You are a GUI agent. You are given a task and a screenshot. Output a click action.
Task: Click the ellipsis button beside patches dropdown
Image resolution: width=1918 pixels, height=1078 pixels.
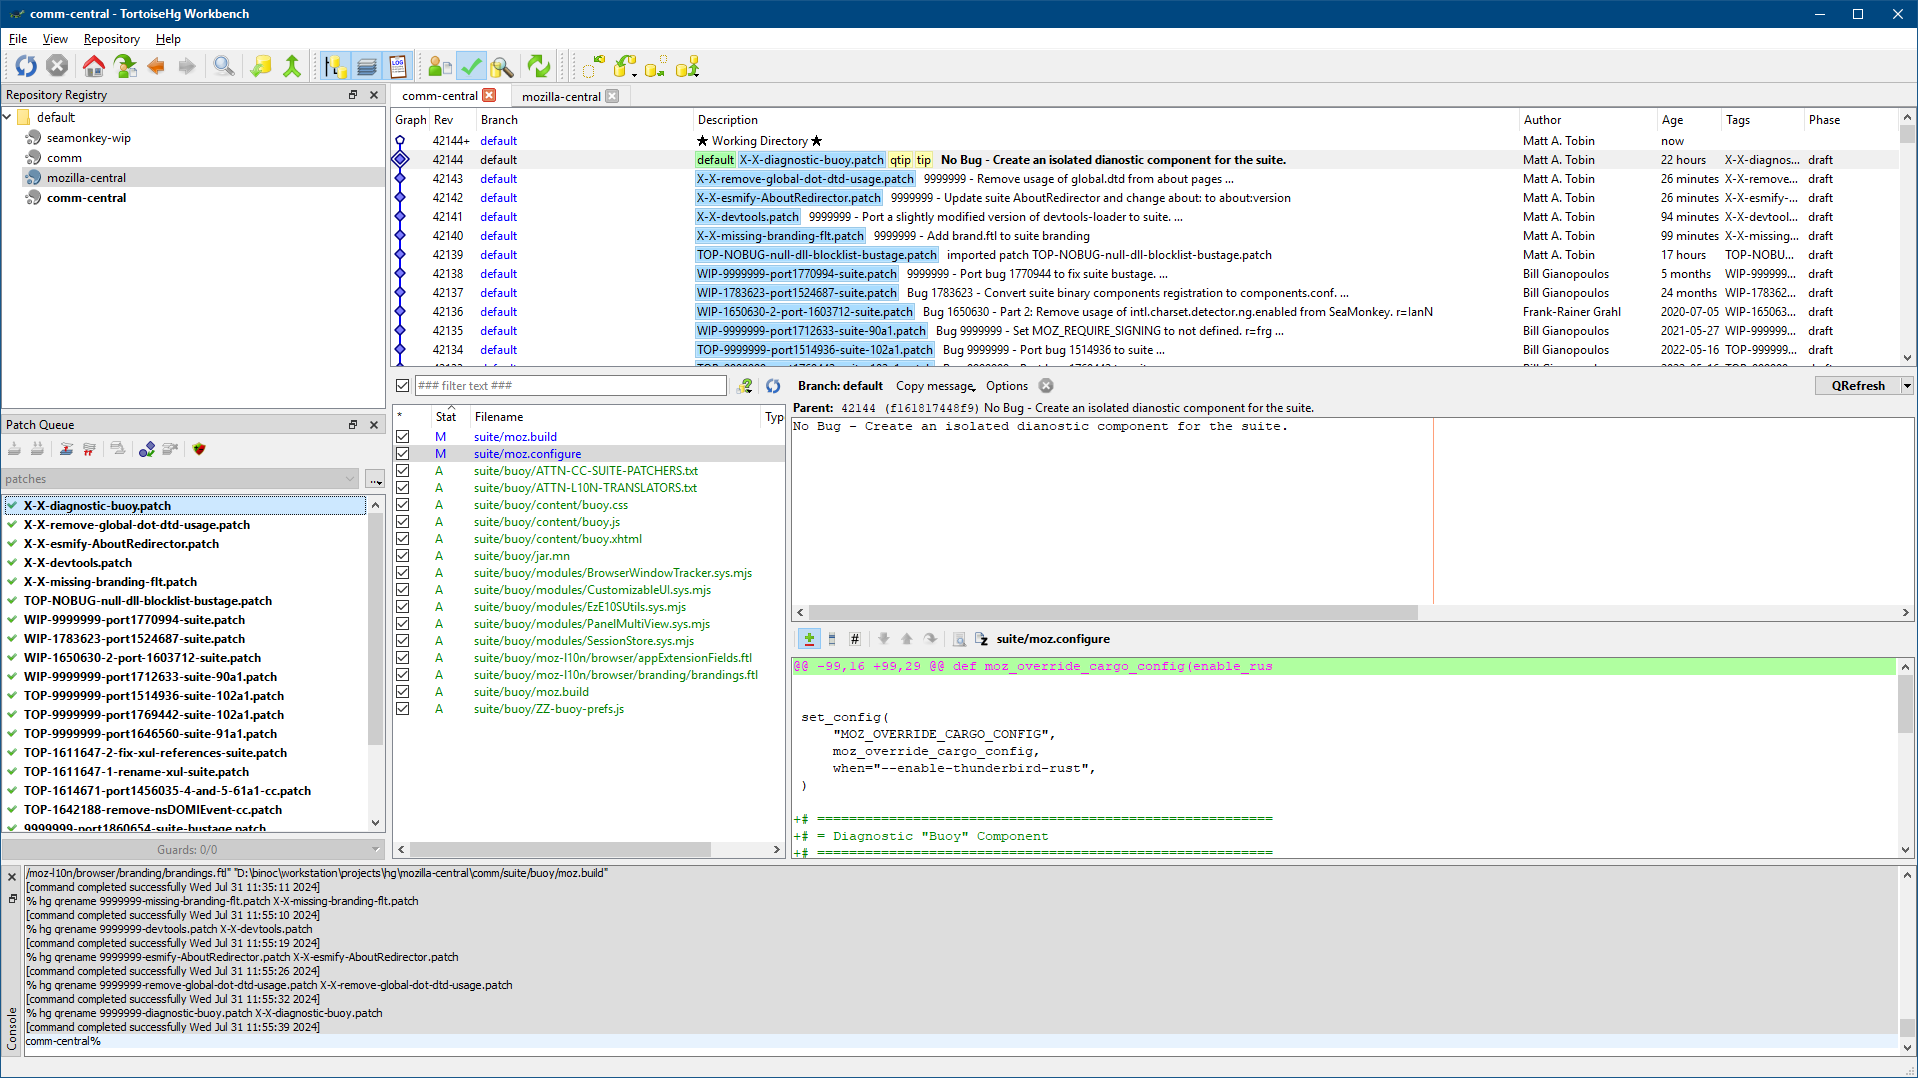[375, 479]
